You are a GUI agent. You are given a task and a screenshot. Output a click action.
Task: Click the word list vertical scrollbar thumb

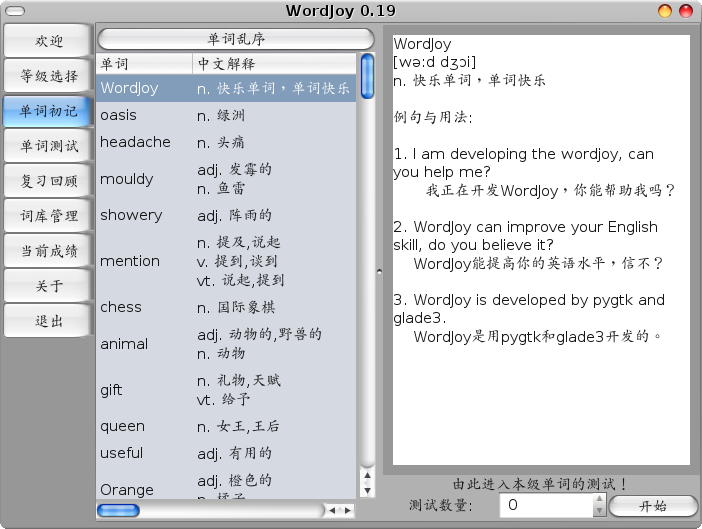tap(367, 77)
